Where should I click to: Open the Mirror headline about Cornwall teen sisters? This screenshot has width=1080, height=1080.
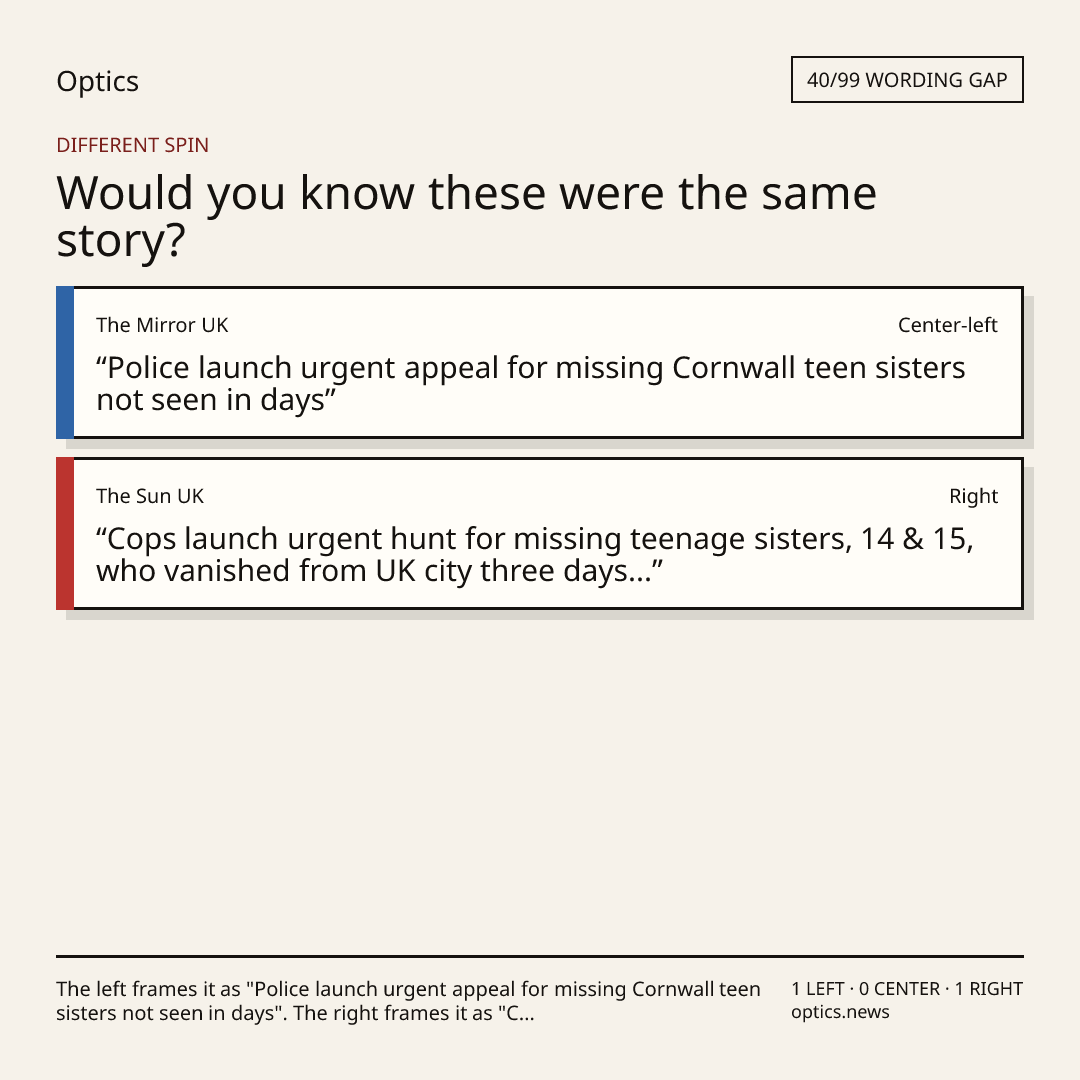tap(530, 384)
